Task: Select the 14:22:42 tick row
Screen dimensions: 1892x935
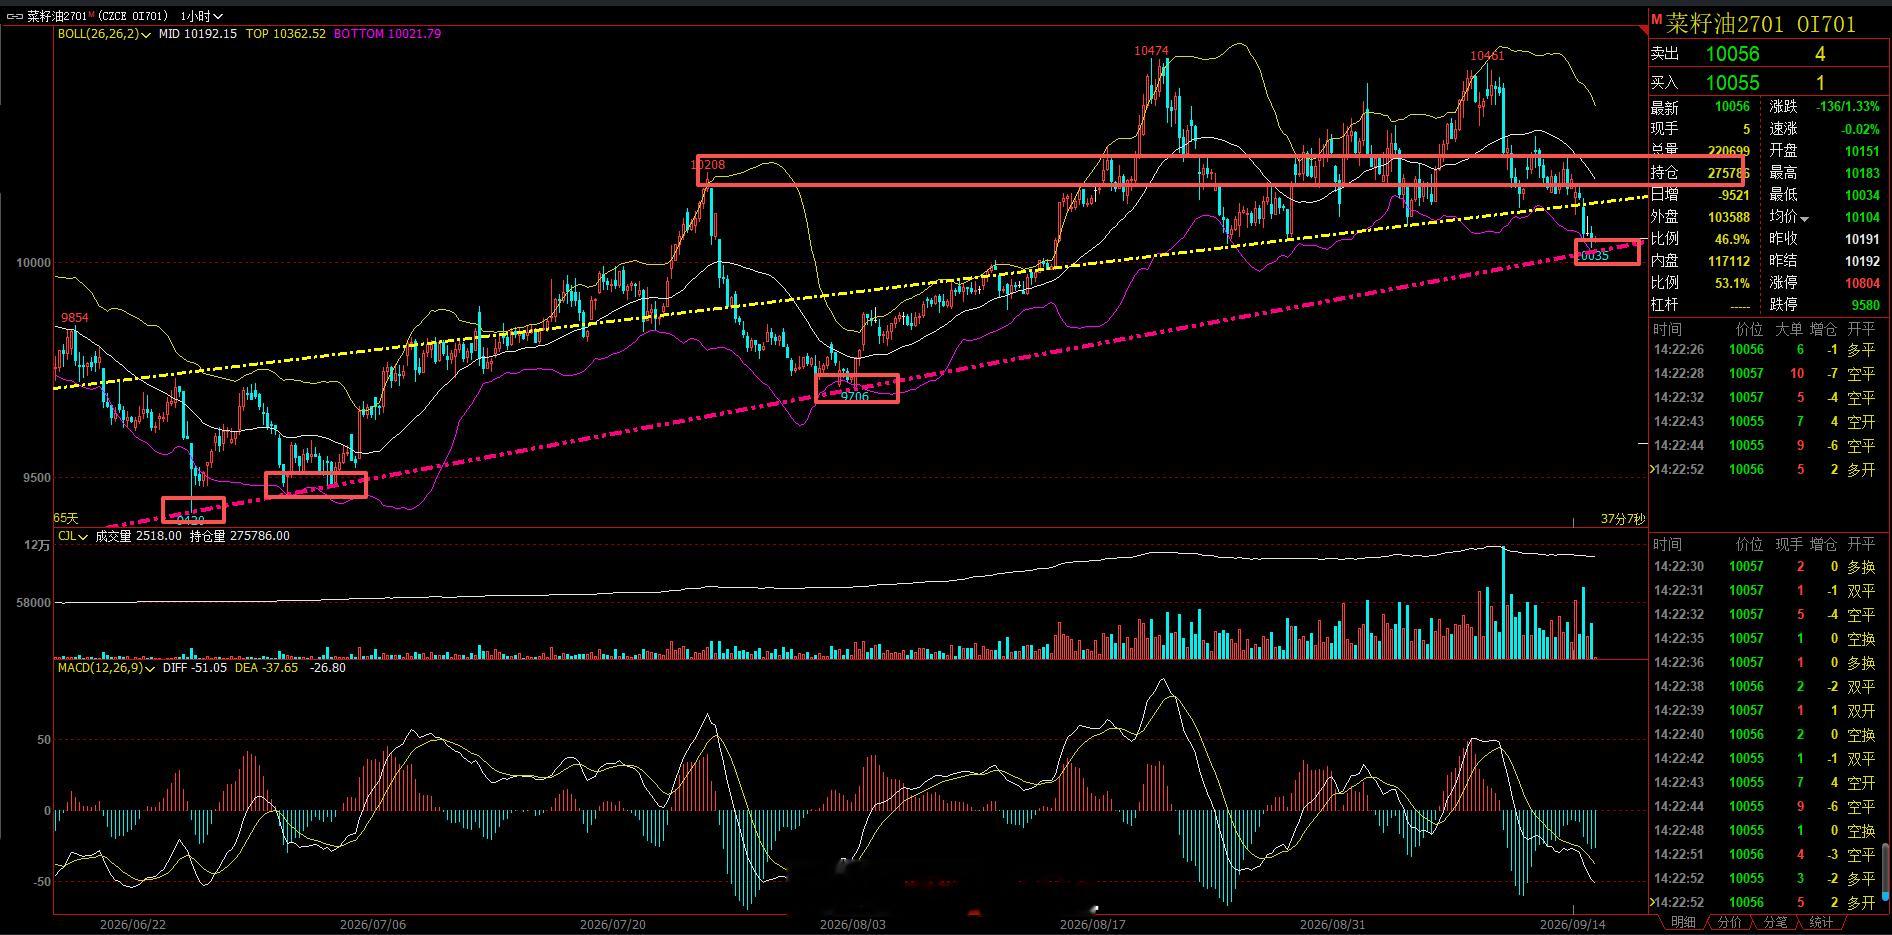Action: click(x=1764, y=759)
